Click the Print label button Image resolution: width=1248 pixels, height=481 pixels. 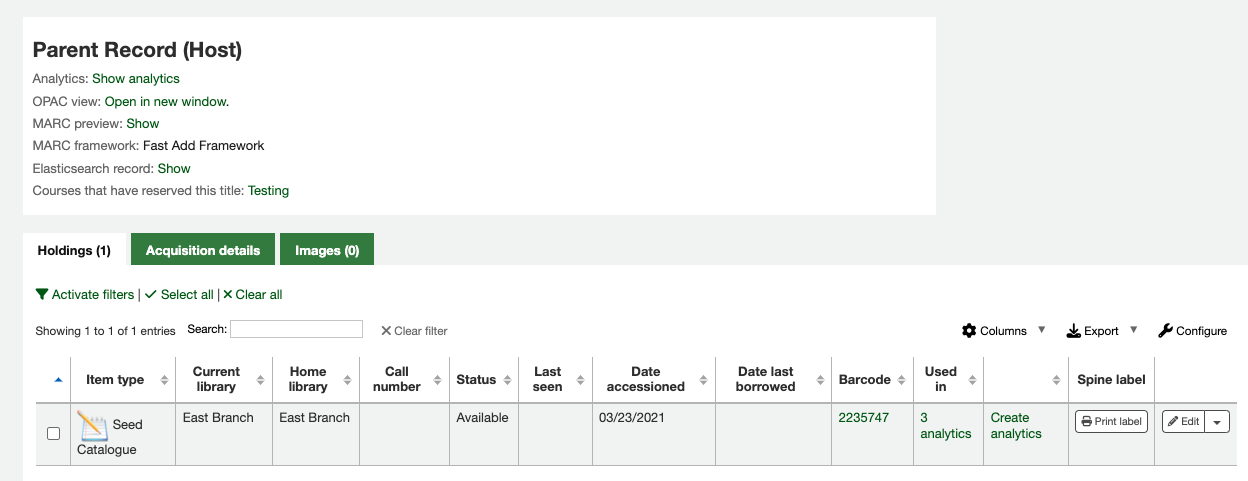click(x=1111, y=422)
